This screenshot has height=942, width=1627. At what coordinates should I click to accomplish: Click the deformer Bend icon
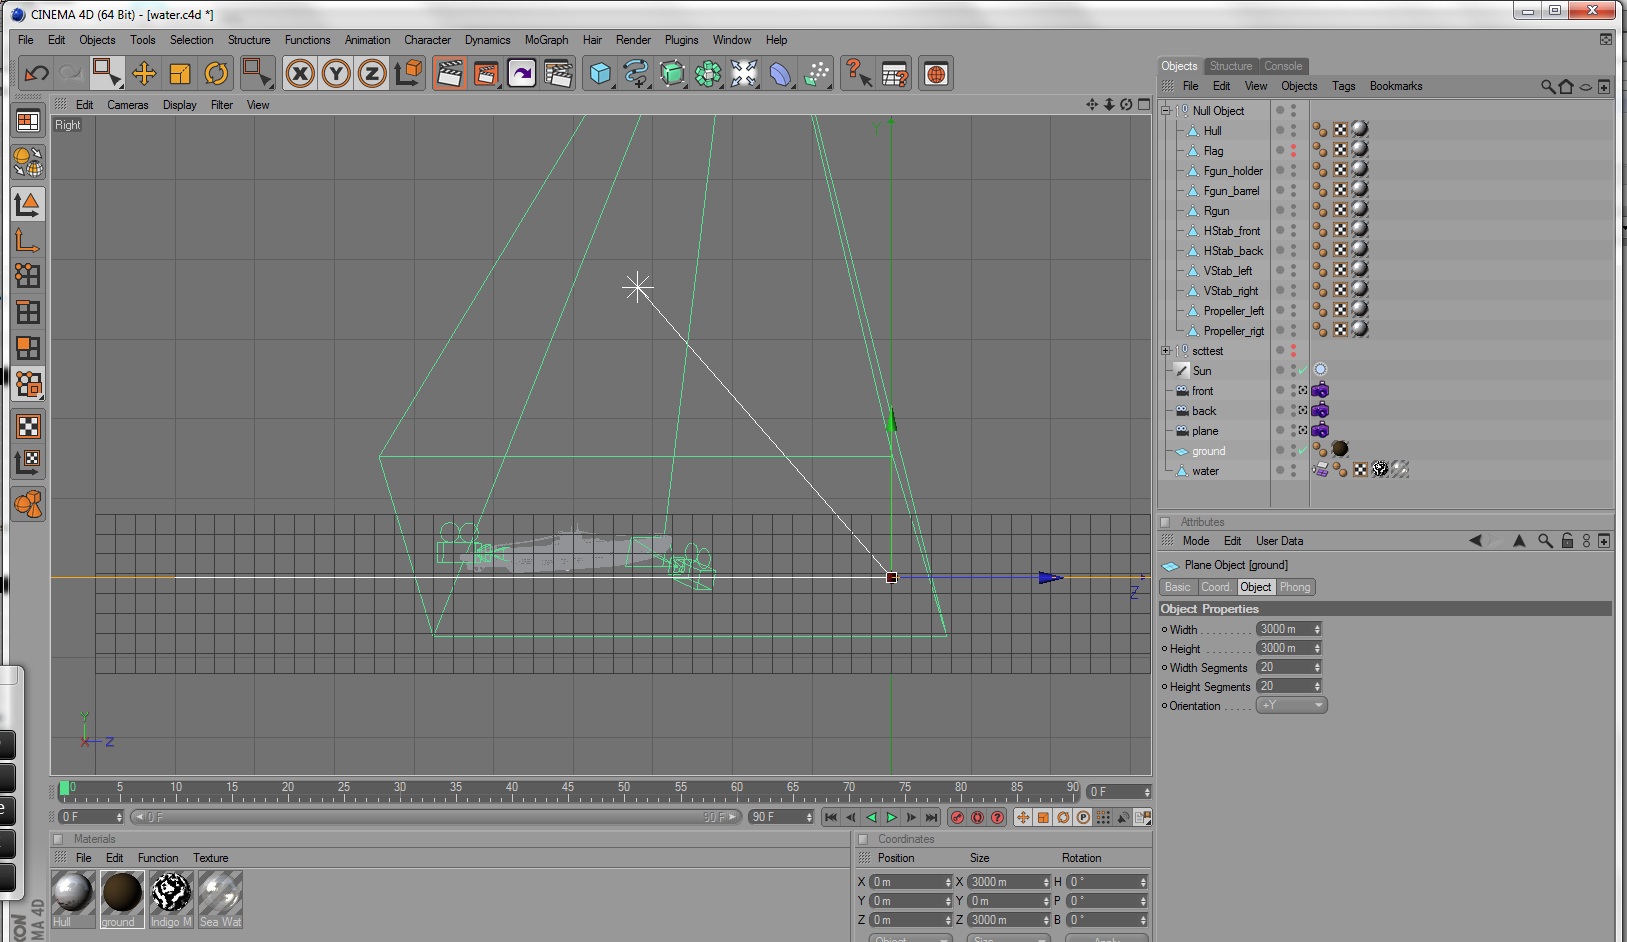pos(780,73)
